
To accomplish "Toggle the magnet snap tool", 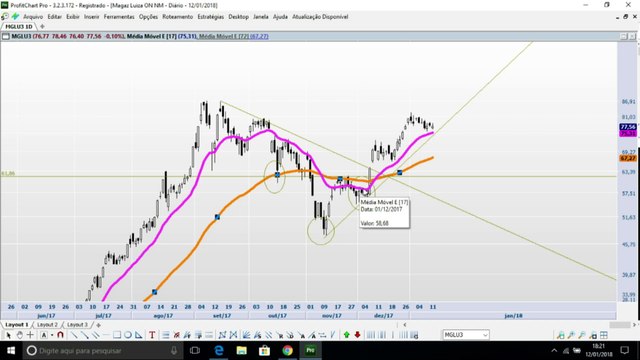I will [60, 335].
